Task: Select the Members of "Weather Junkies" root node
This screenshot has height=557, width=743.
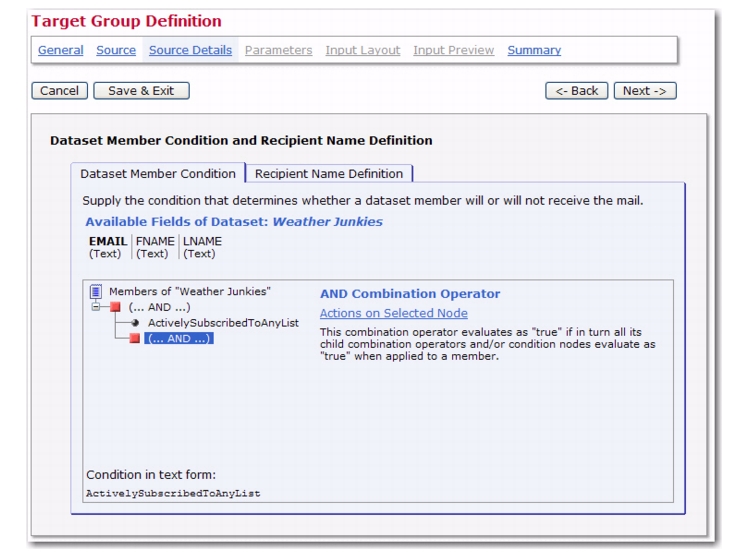Action: 190,292
